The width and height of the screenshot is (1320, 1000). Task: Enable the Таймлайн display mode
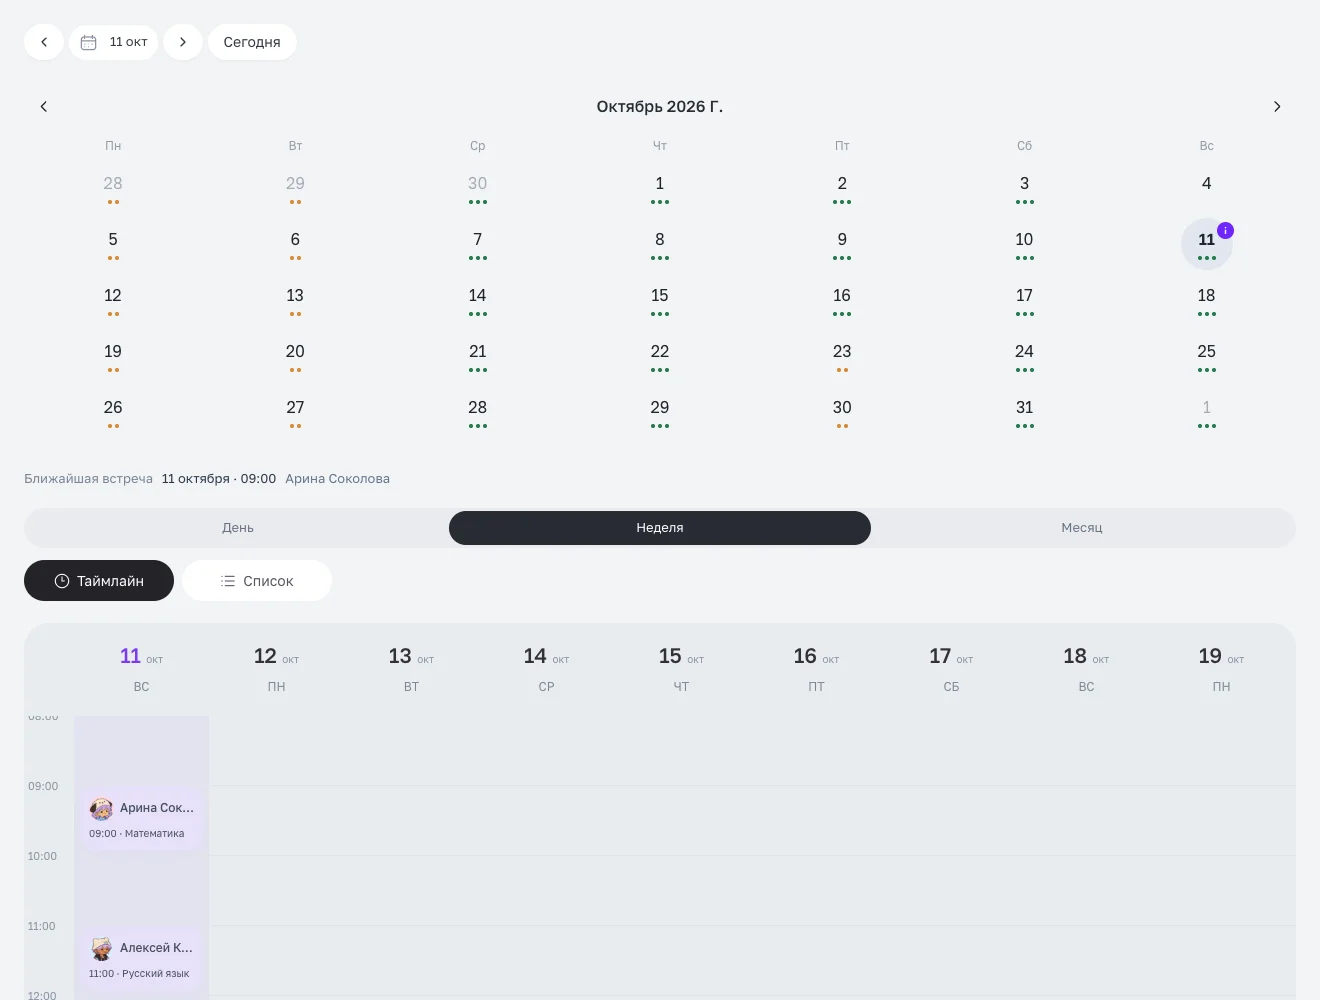point(99,581)
